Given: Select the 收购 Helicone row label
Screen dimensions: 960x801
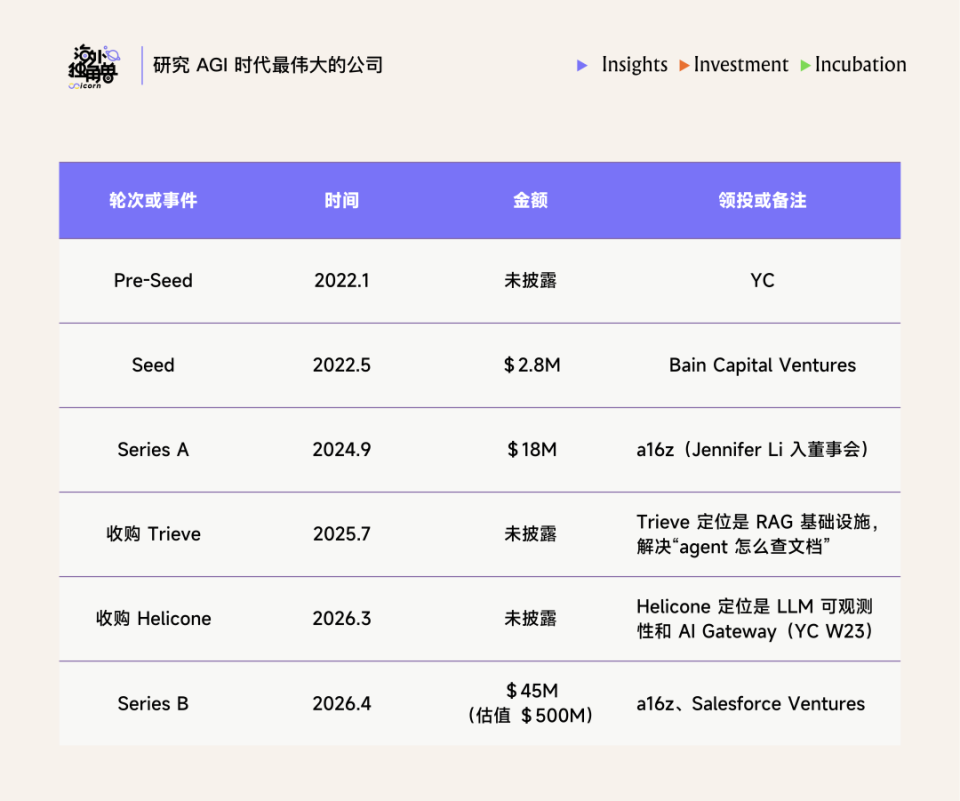Looking at the screenshot, I should [x=153, y=619].
